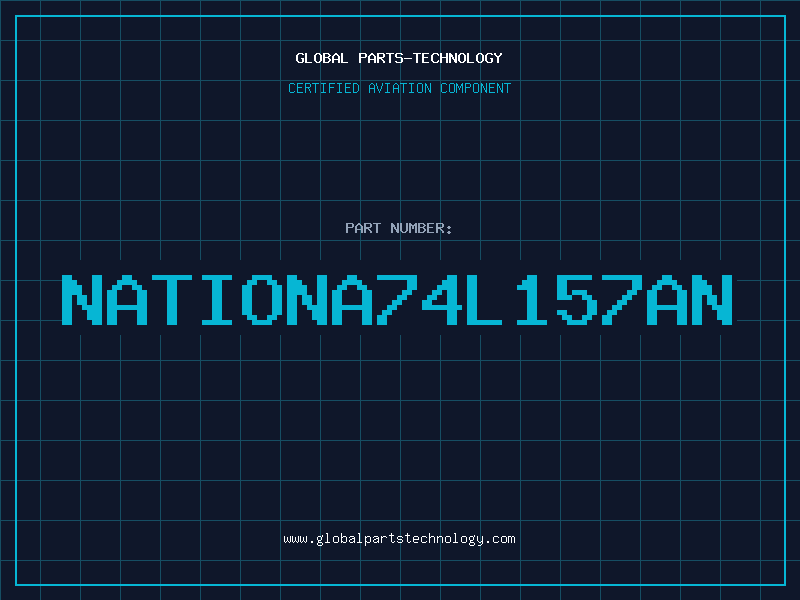Click the word PART in the PART NUMBER: label
This screenshot has width=800, height=600.
[x=363, y=228]
